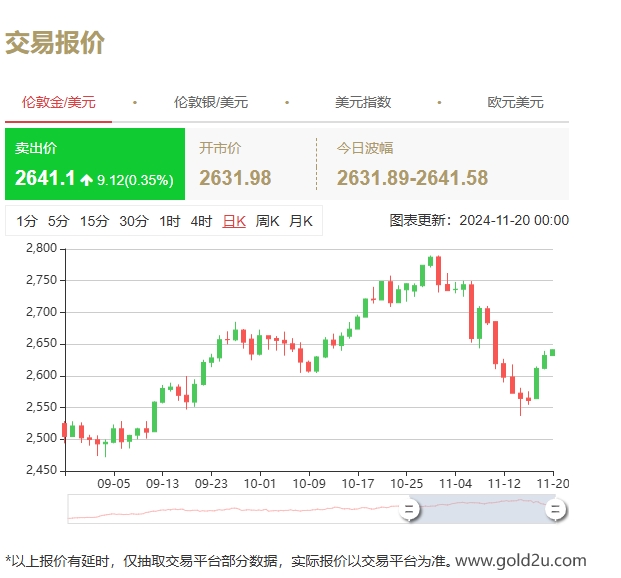
Task: Click the left range slider handle
Action: [x=409, y=509]
